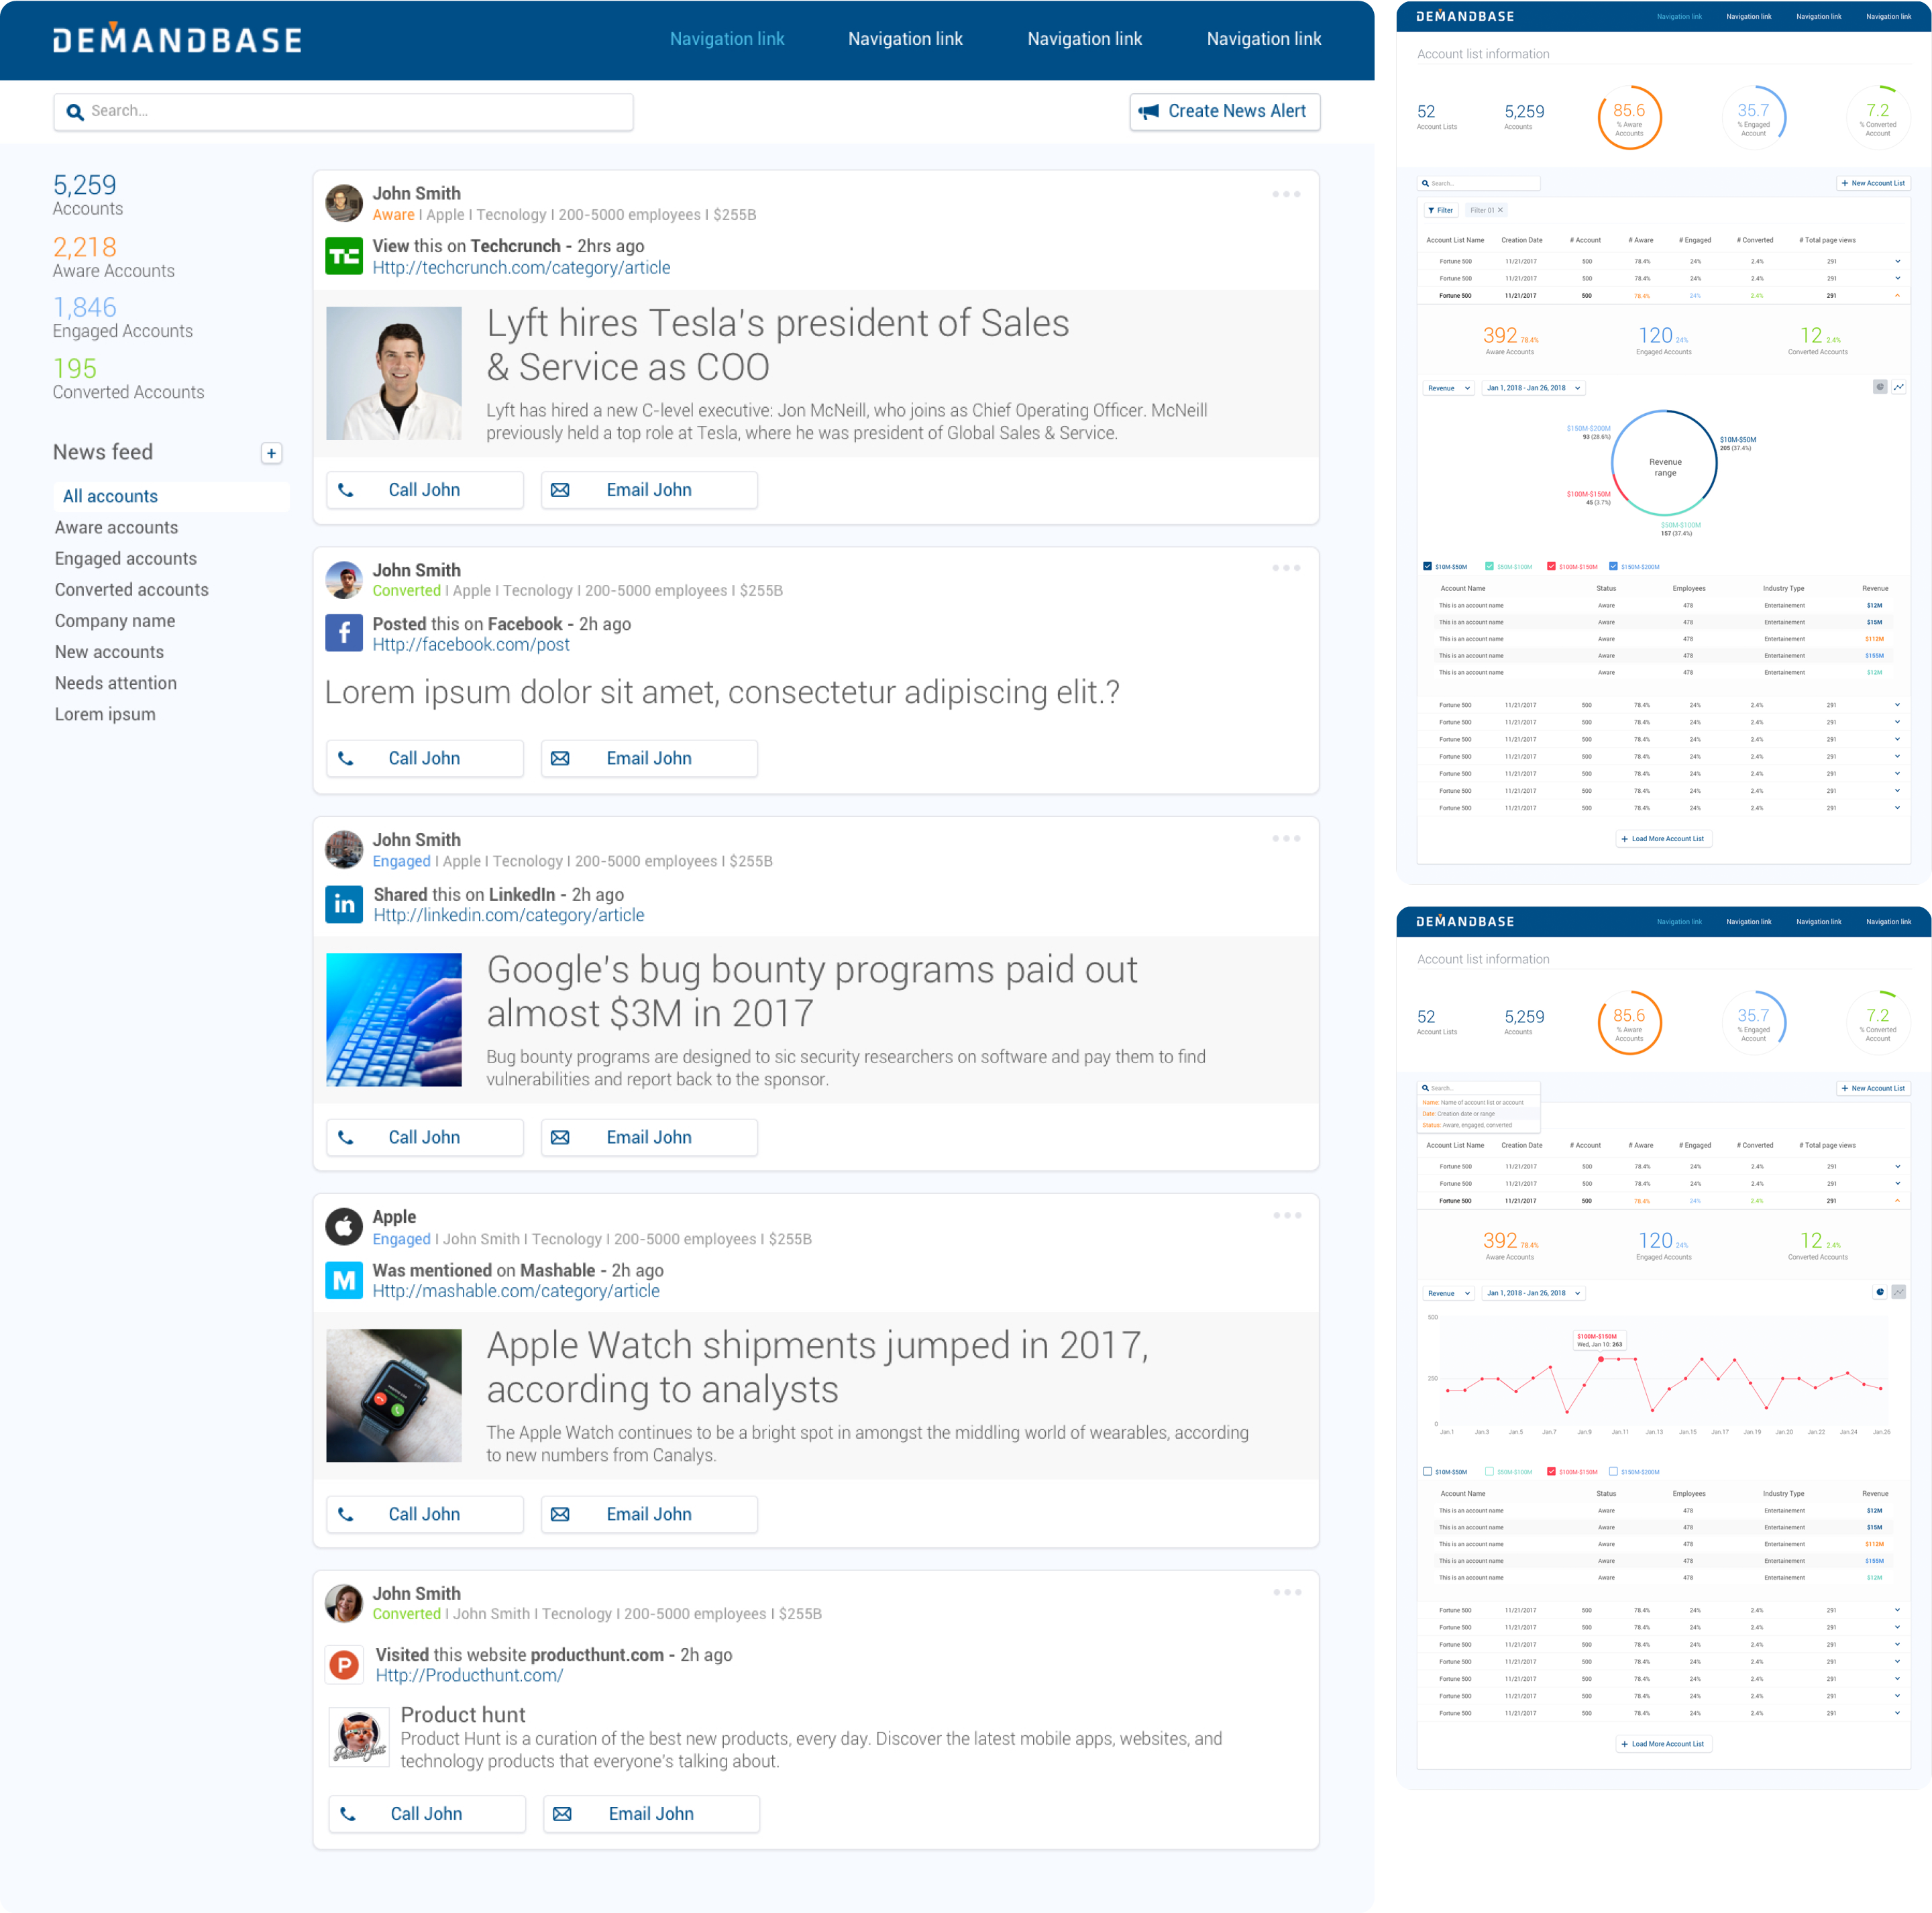The image size is (1932, 1913).
Task: Uncheck teal $50M-$100M checkbox below donut chart
Action: (1489, 566)
